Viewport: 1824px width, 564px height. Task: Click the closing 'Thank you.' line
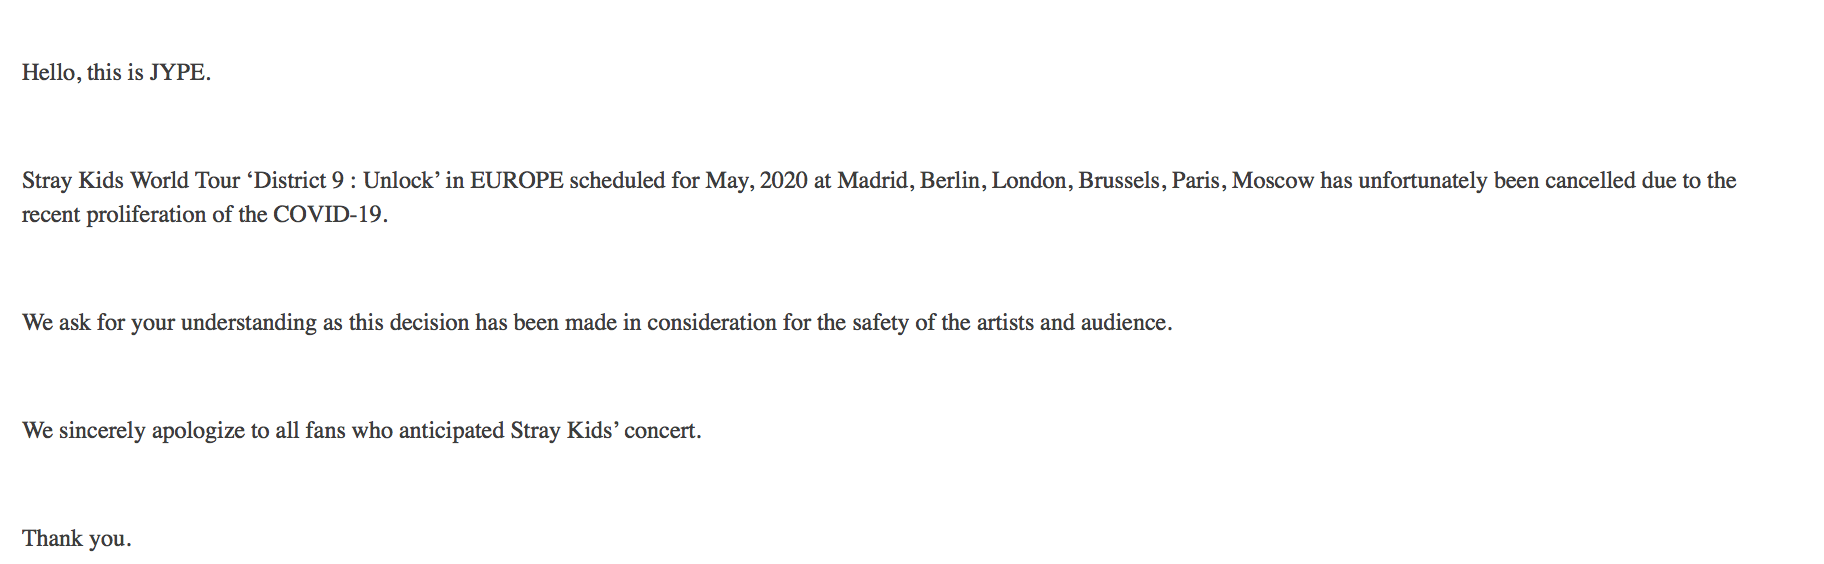coord(77,539)
